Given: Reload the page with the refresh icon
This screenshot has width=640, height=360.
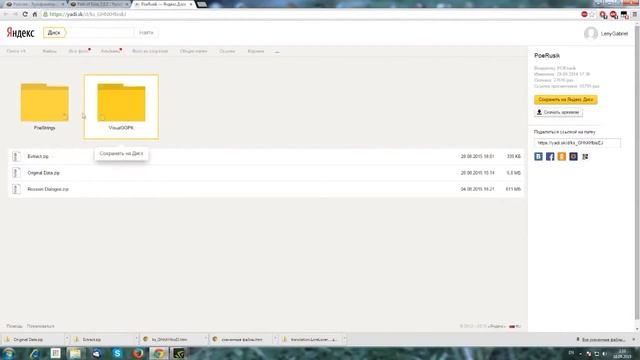Looking at the screenshot, I should click(25, 14).
